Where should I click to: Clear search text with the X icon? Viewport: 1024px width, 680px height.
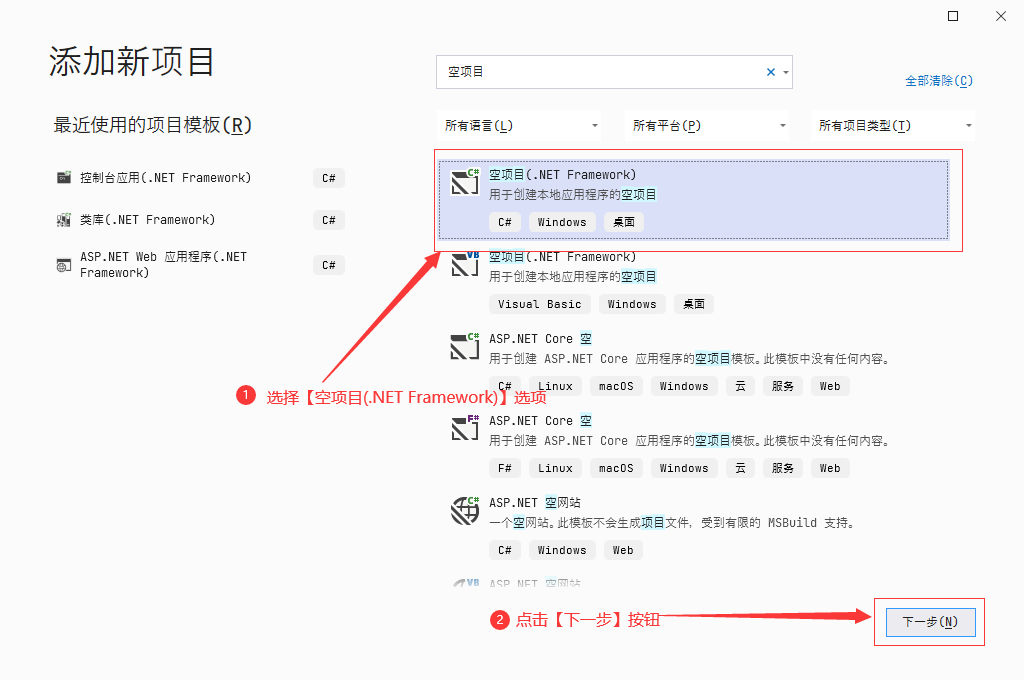(x=771, y=72)
